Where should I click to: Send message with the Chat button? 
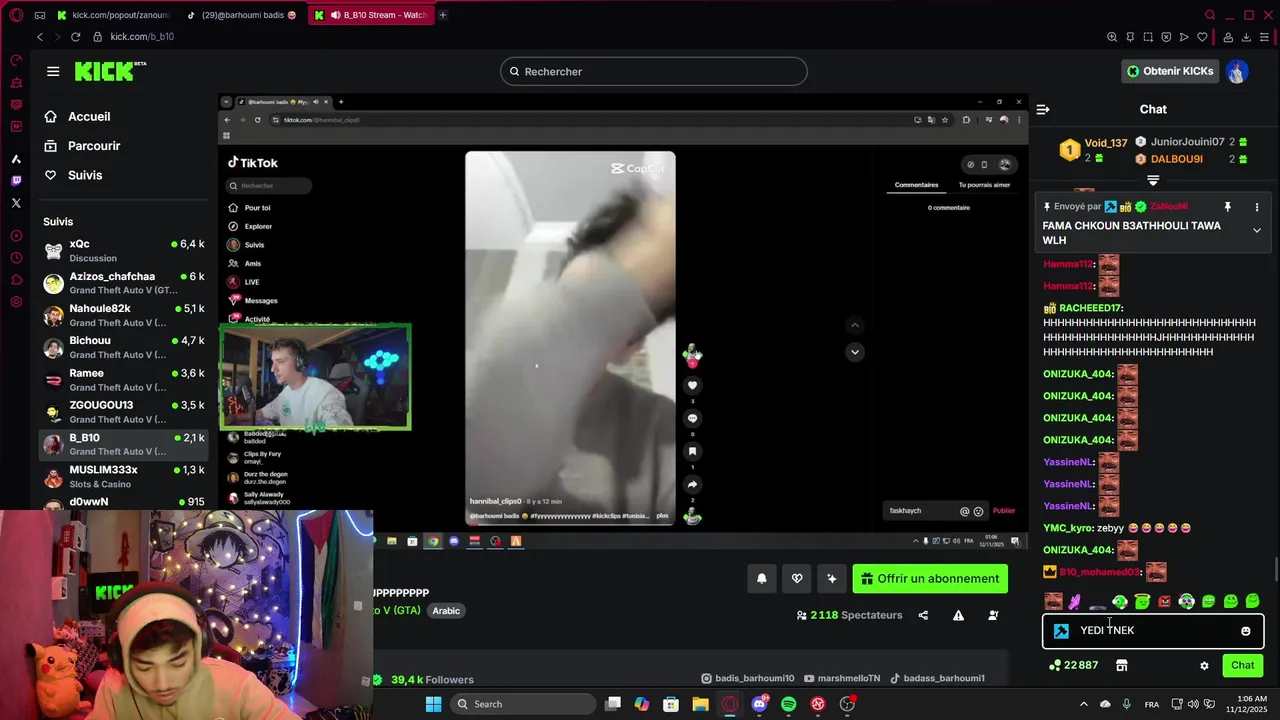1243,665
